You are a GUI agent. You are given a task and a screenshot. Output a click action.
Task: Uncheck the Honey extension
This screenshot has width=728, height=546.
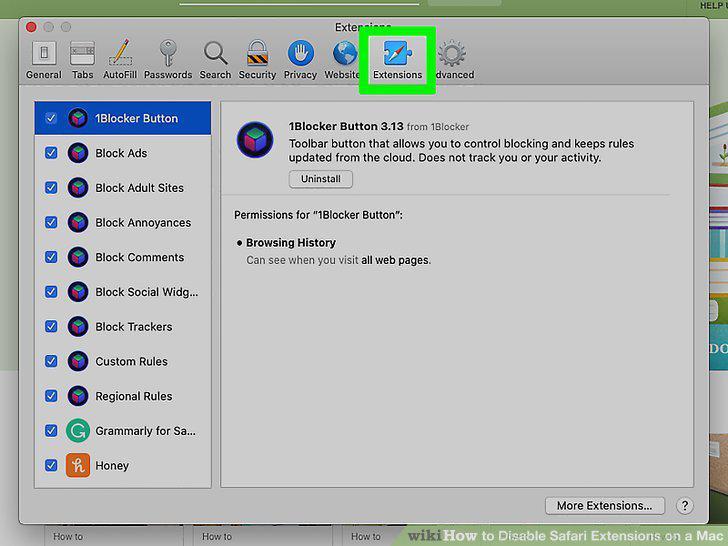(x=51, y=465)
